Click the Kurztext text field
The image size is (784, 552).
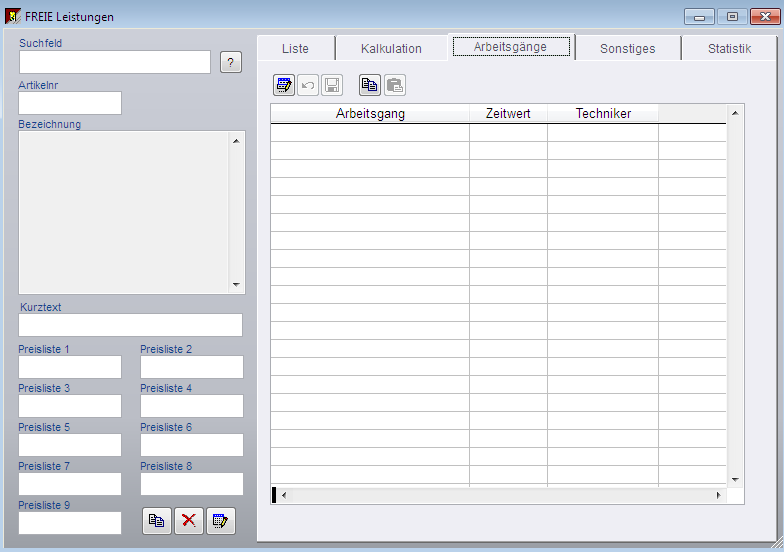point(130,325)
